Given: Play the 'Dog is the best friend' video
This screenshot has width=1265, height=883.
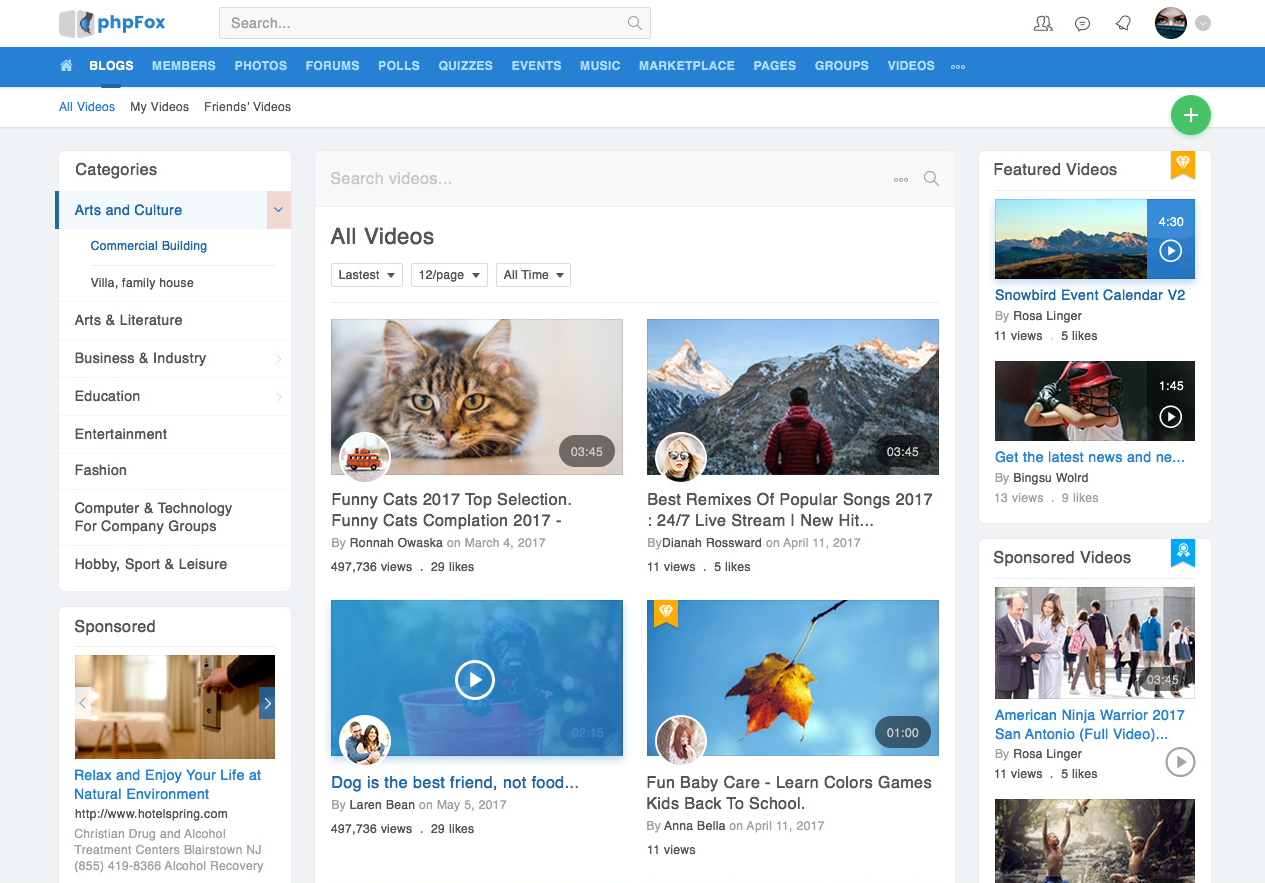Looking at the screenshot, I should pyautogui.click(x=475, y=680).
